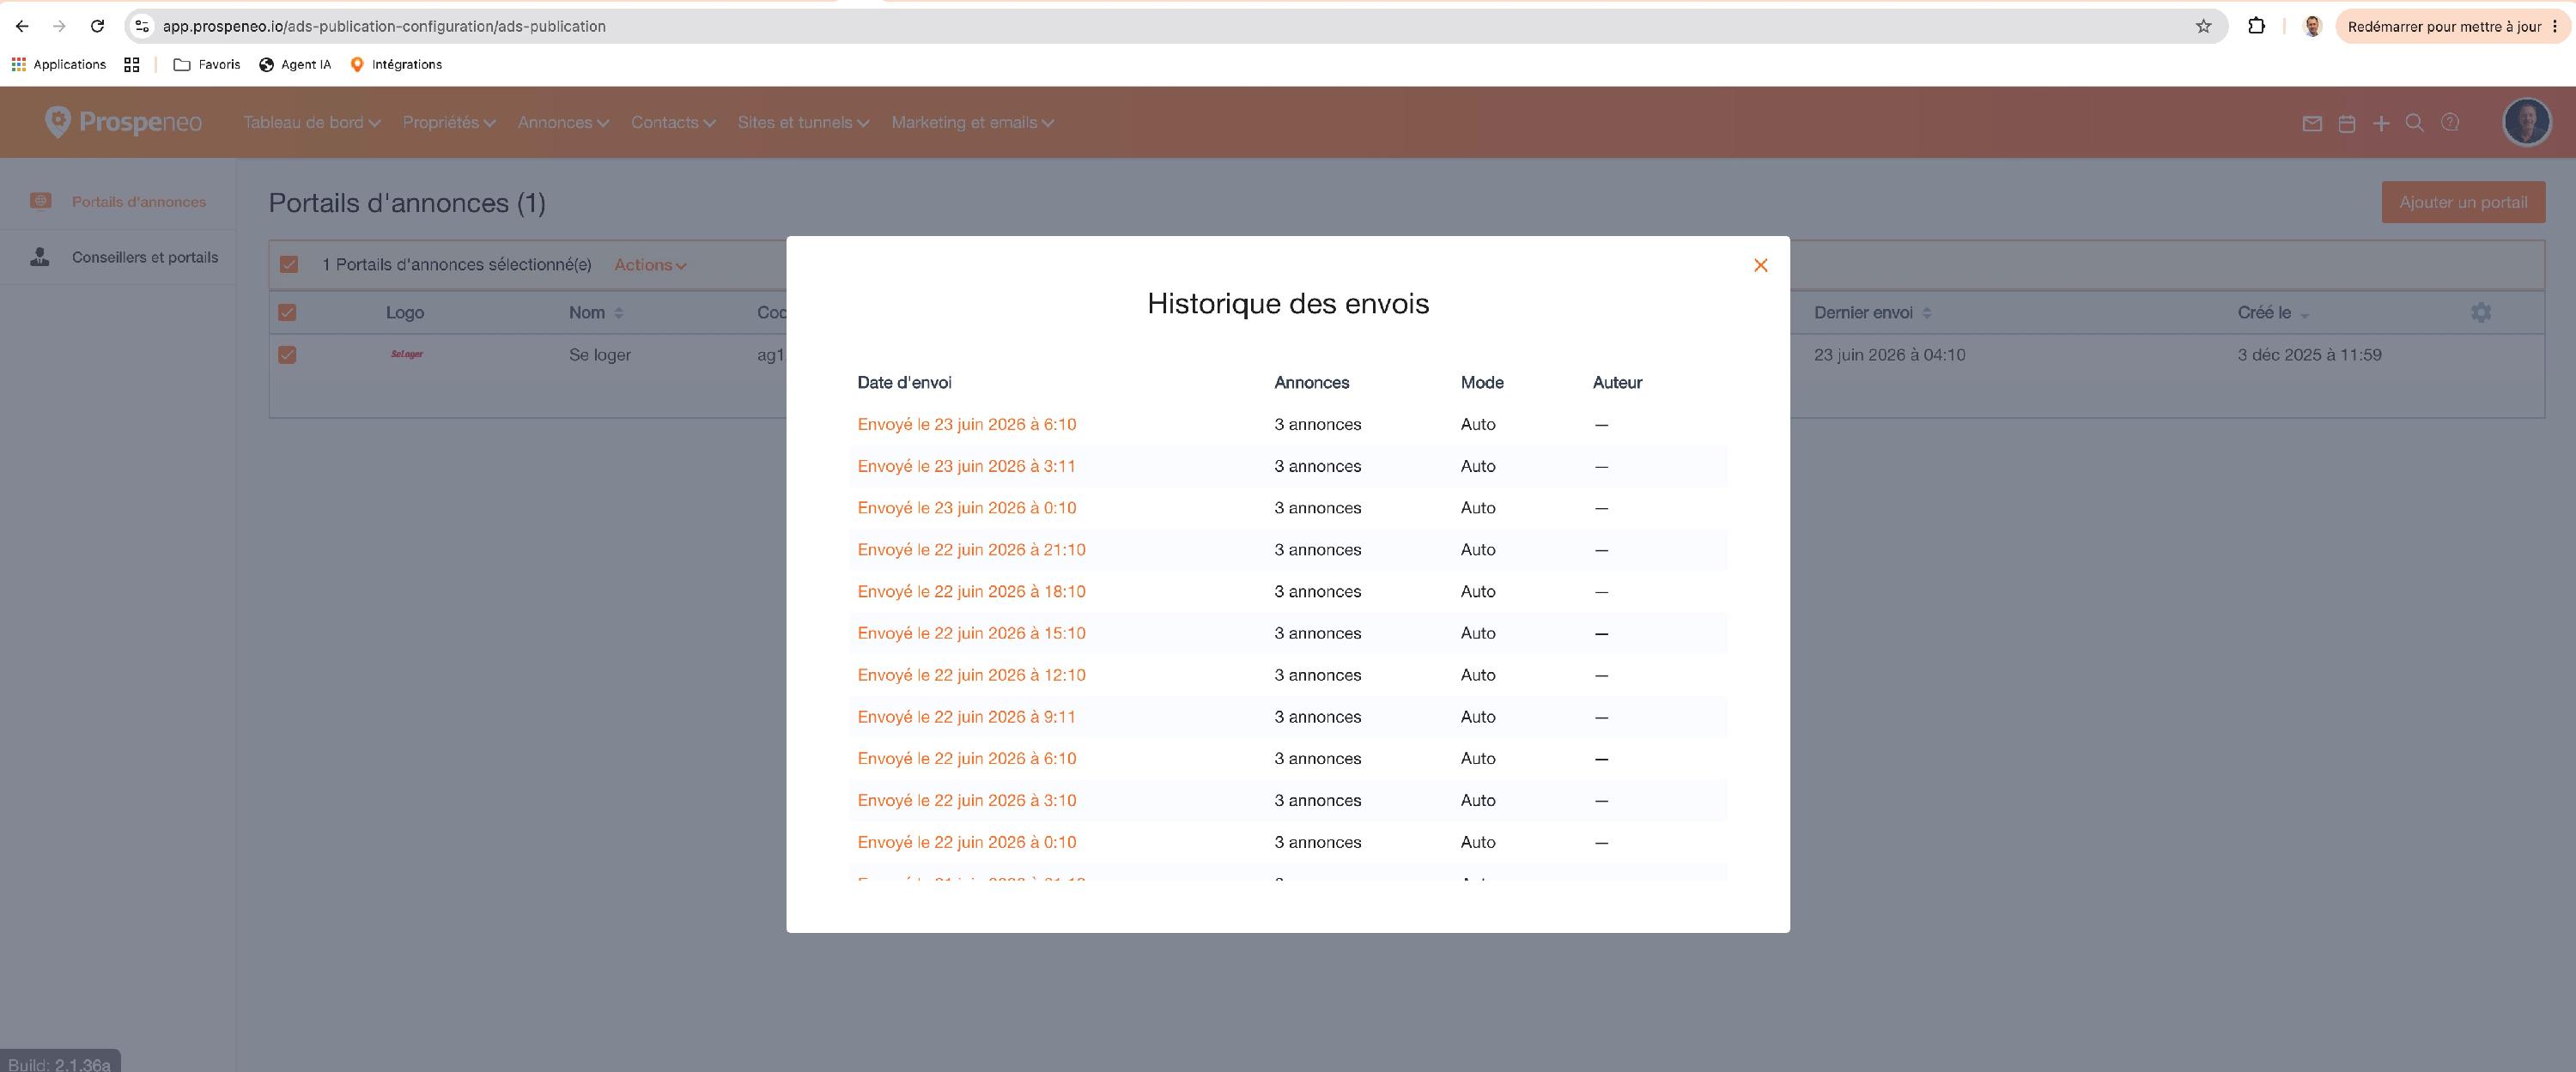Screen dimensions: 2576x1072
Task: Open the help question mark icon
Action: tap(2449, 122)
